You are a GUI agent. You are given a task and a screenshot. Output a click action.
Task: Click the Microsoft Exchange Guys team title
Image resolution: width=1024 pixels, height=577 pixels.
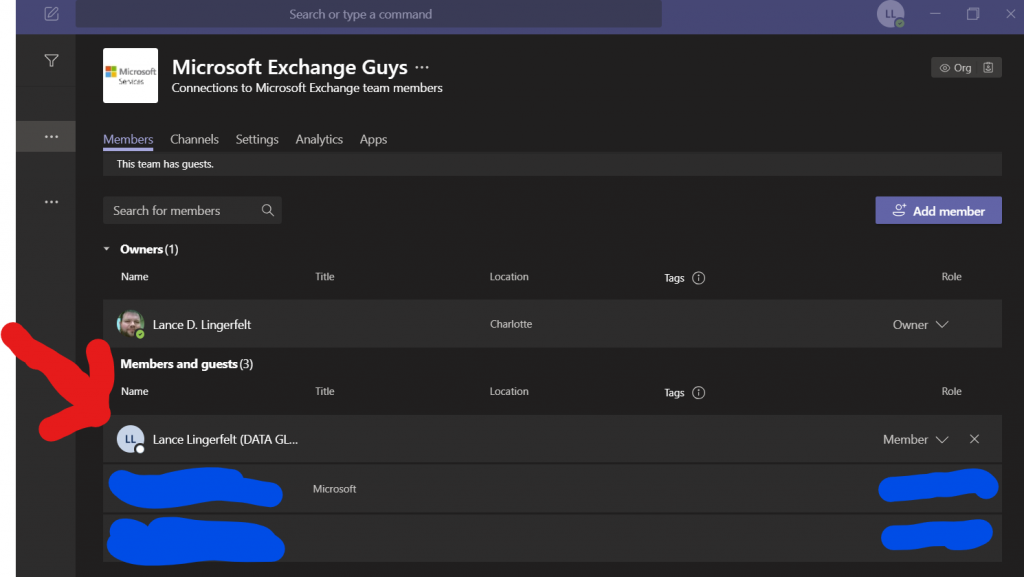tap(289, 67)
